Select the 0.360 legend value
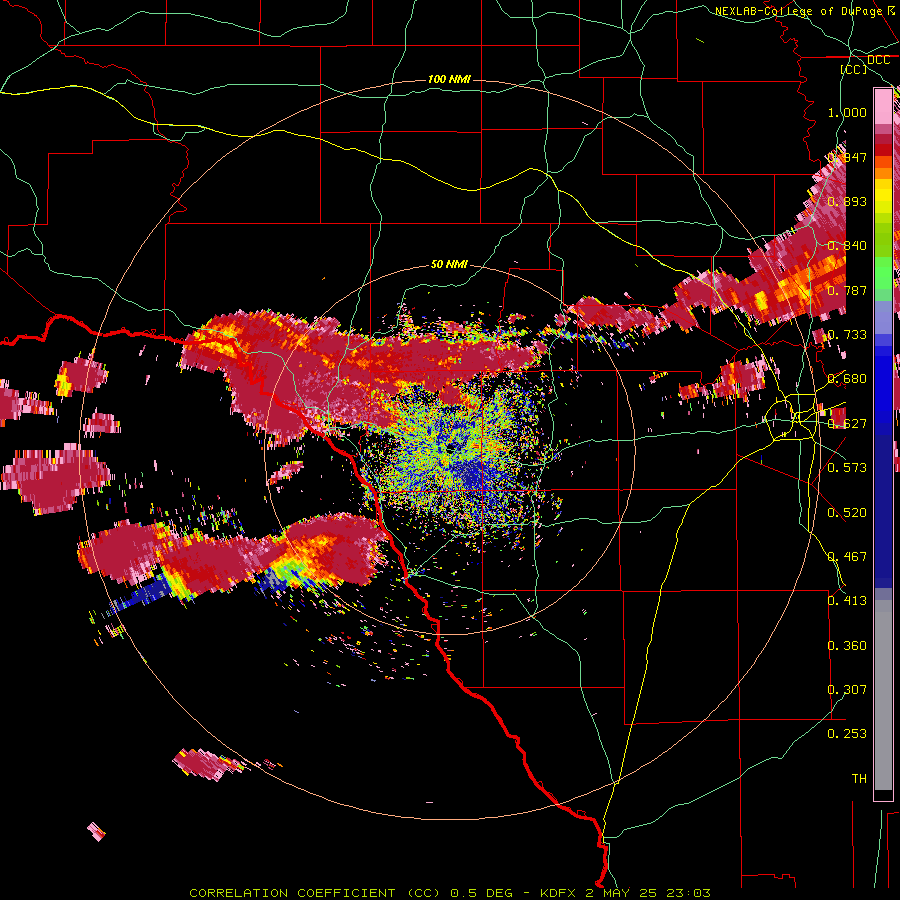This screenshot has width=900, height=900. click(847, 646)
